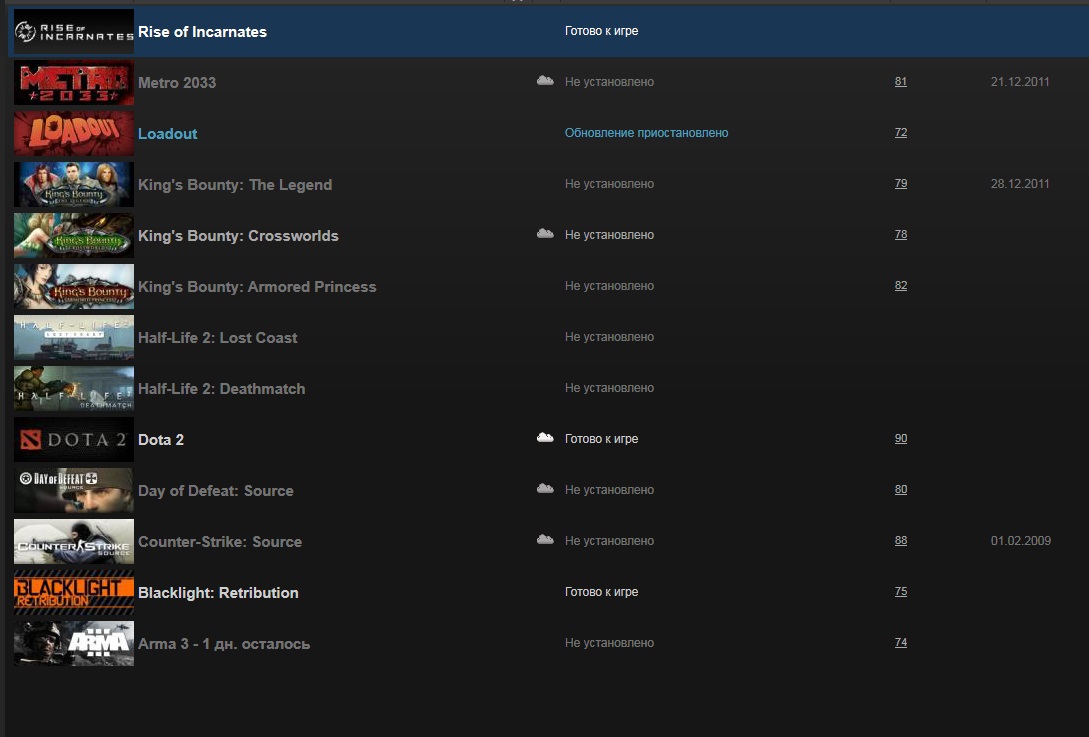Select Half-Life 2: Deathmatch title
Image resolution: width=1089 pixels, height=737 pixels.
click(222, 389)
